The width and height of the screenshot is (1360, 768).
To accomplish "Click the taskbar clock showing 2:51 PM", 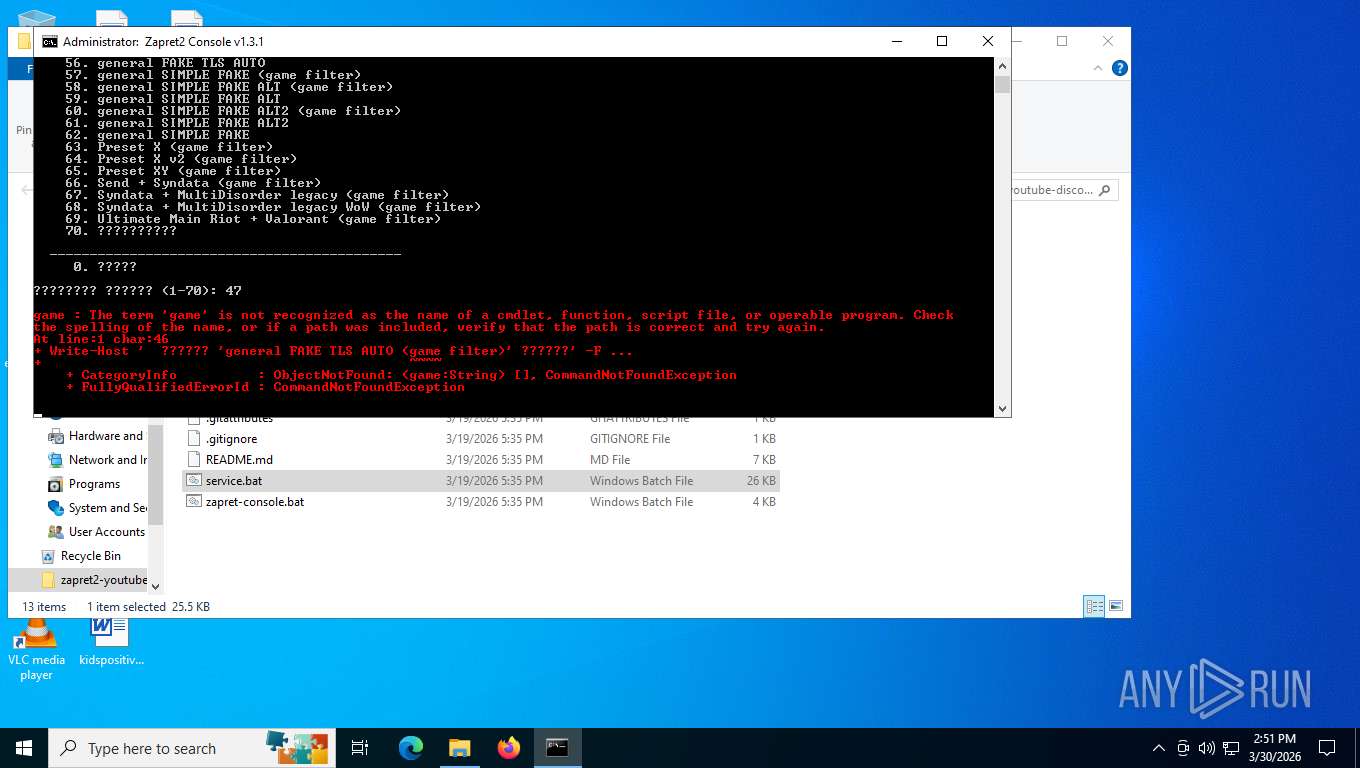I will [x=1274, y=748].
